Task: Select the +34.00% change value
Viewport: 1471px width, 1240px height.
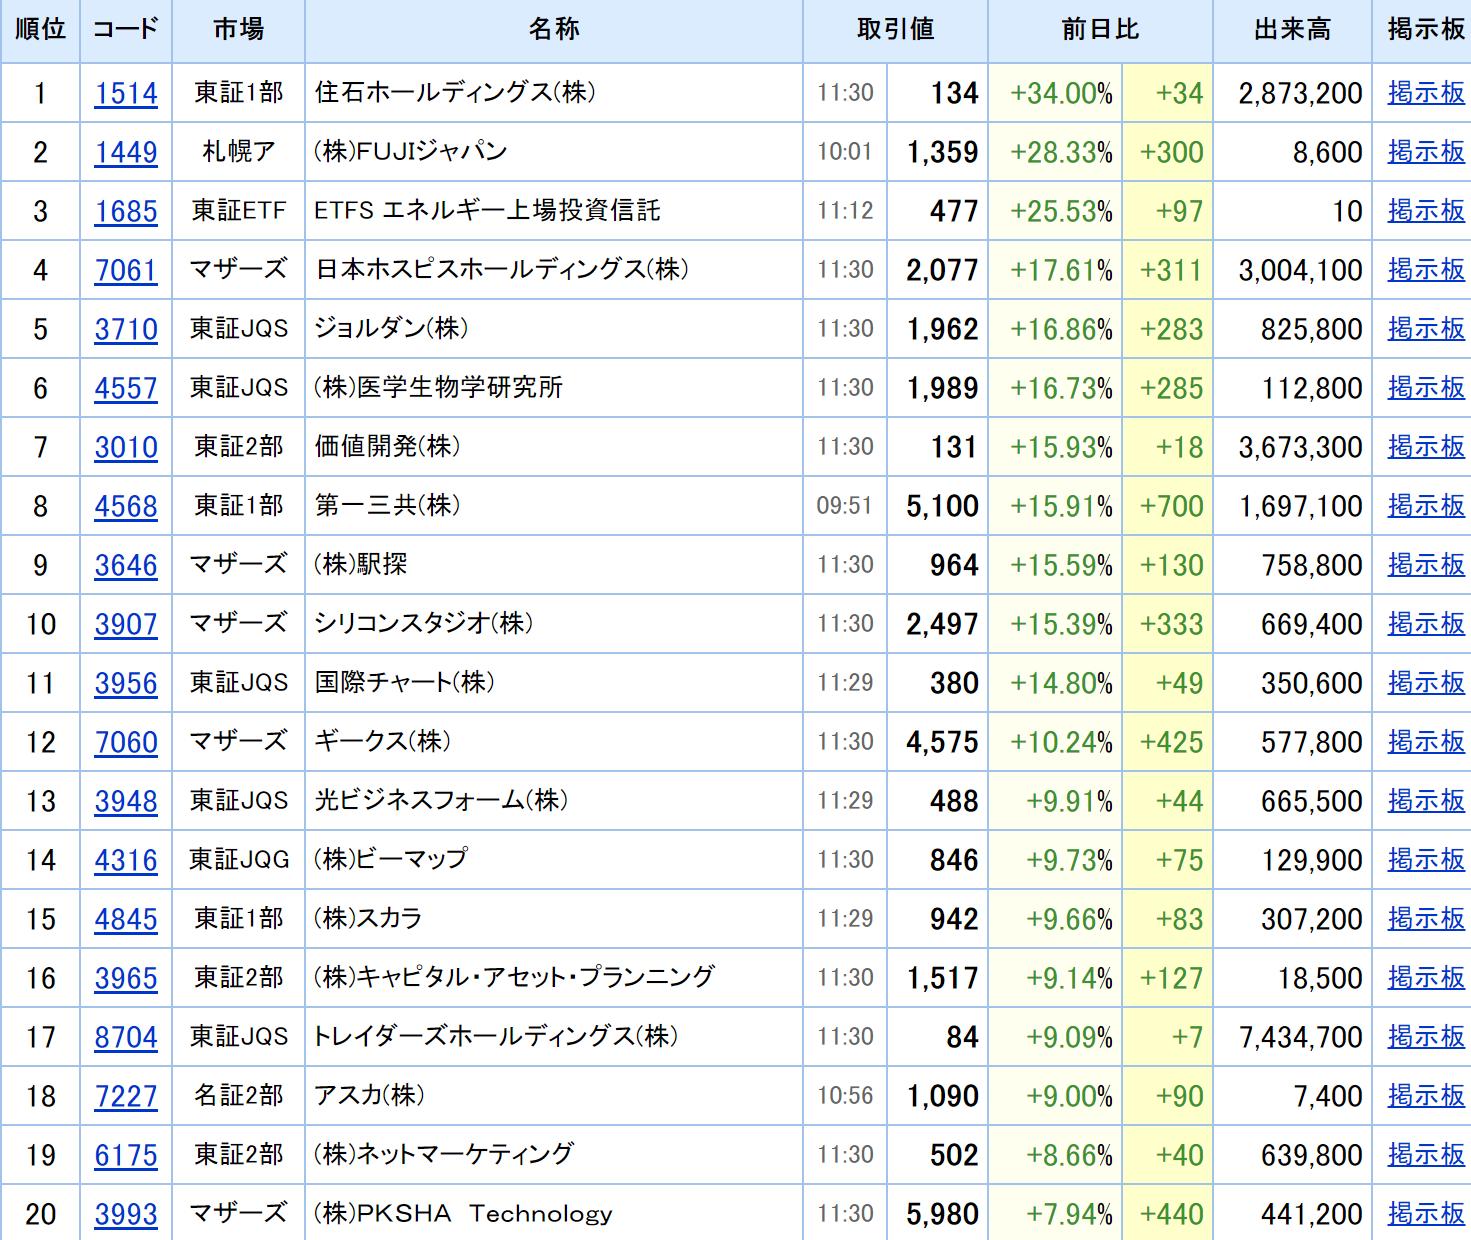Action: (x=1061, y=93)
